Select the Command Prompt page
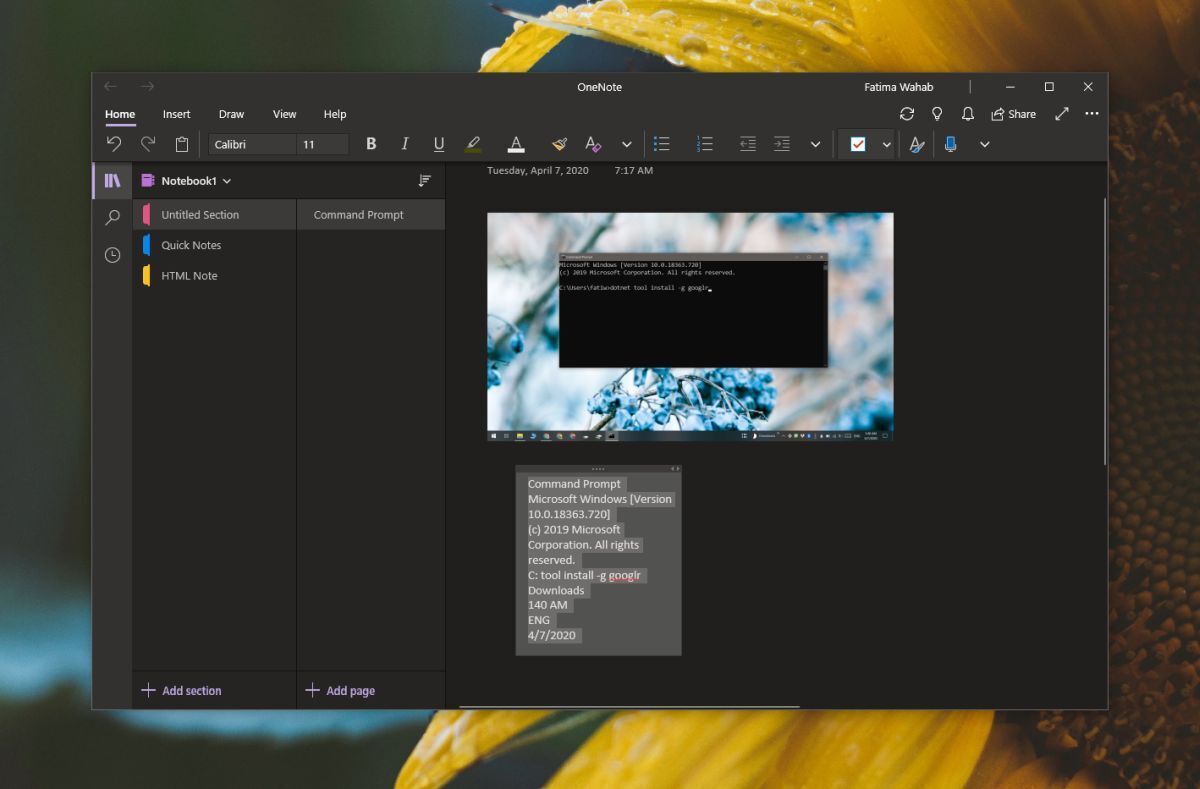This screenshot has width=1200, height=789. click(x=371, y=215)
